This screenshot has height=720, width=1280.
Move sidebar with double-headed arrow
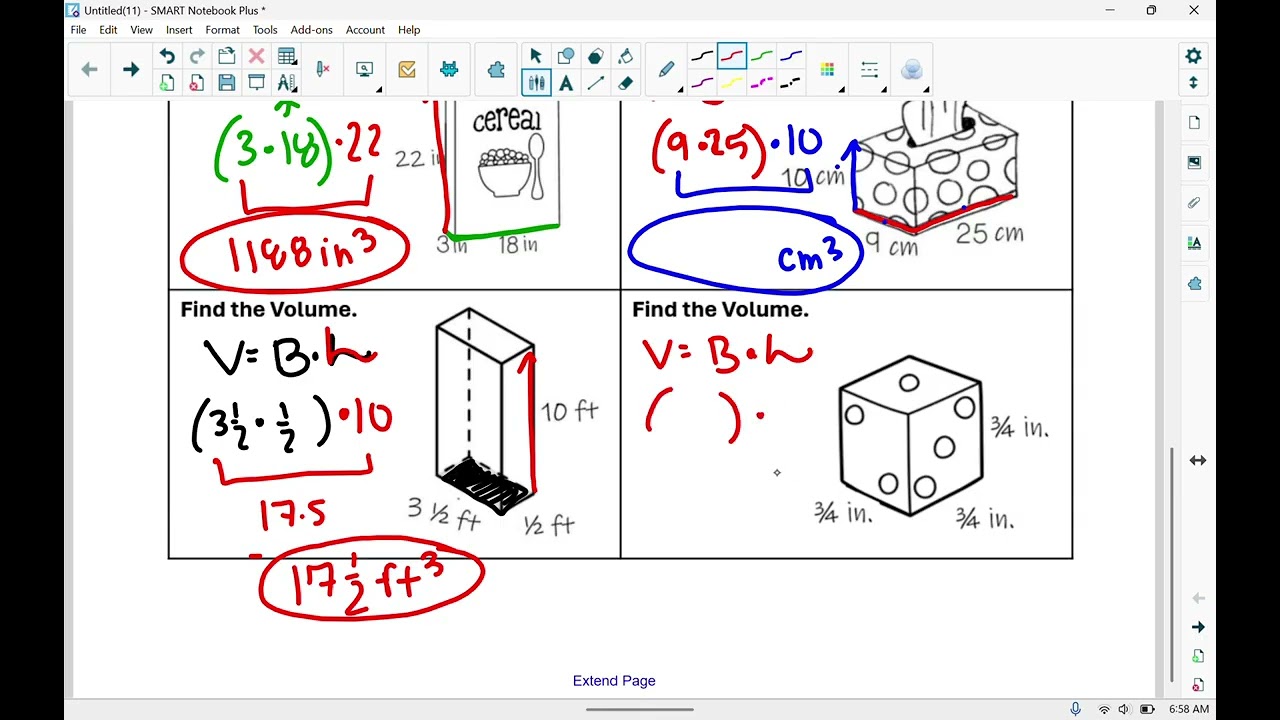(1197, 460)
